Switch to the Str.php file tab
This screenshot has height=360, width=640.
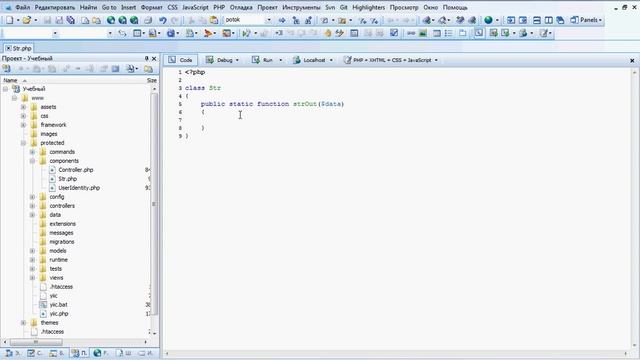click(x=19, y=48)
